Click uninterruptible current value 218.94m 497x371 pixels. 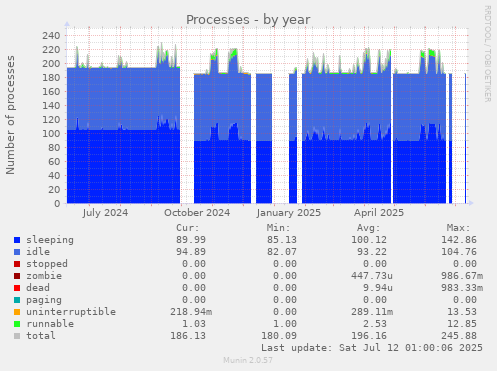coord(191,312)
